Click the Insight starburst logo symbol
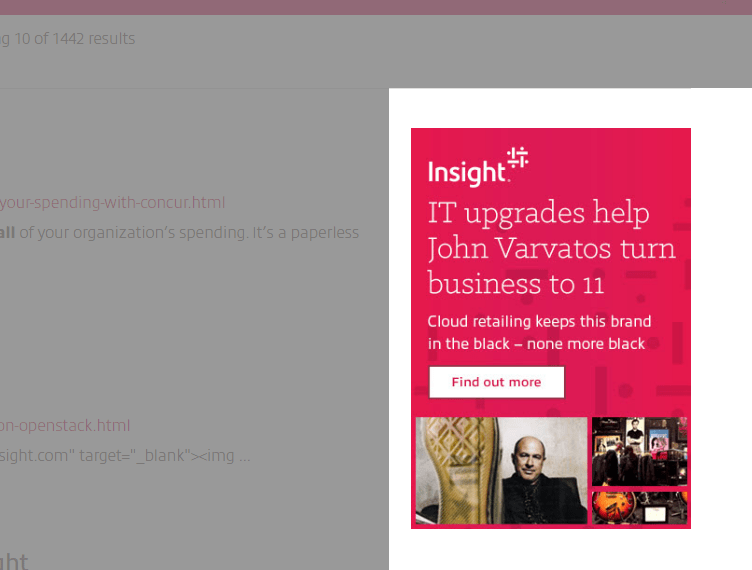752x570 pixels. [517, 157]
